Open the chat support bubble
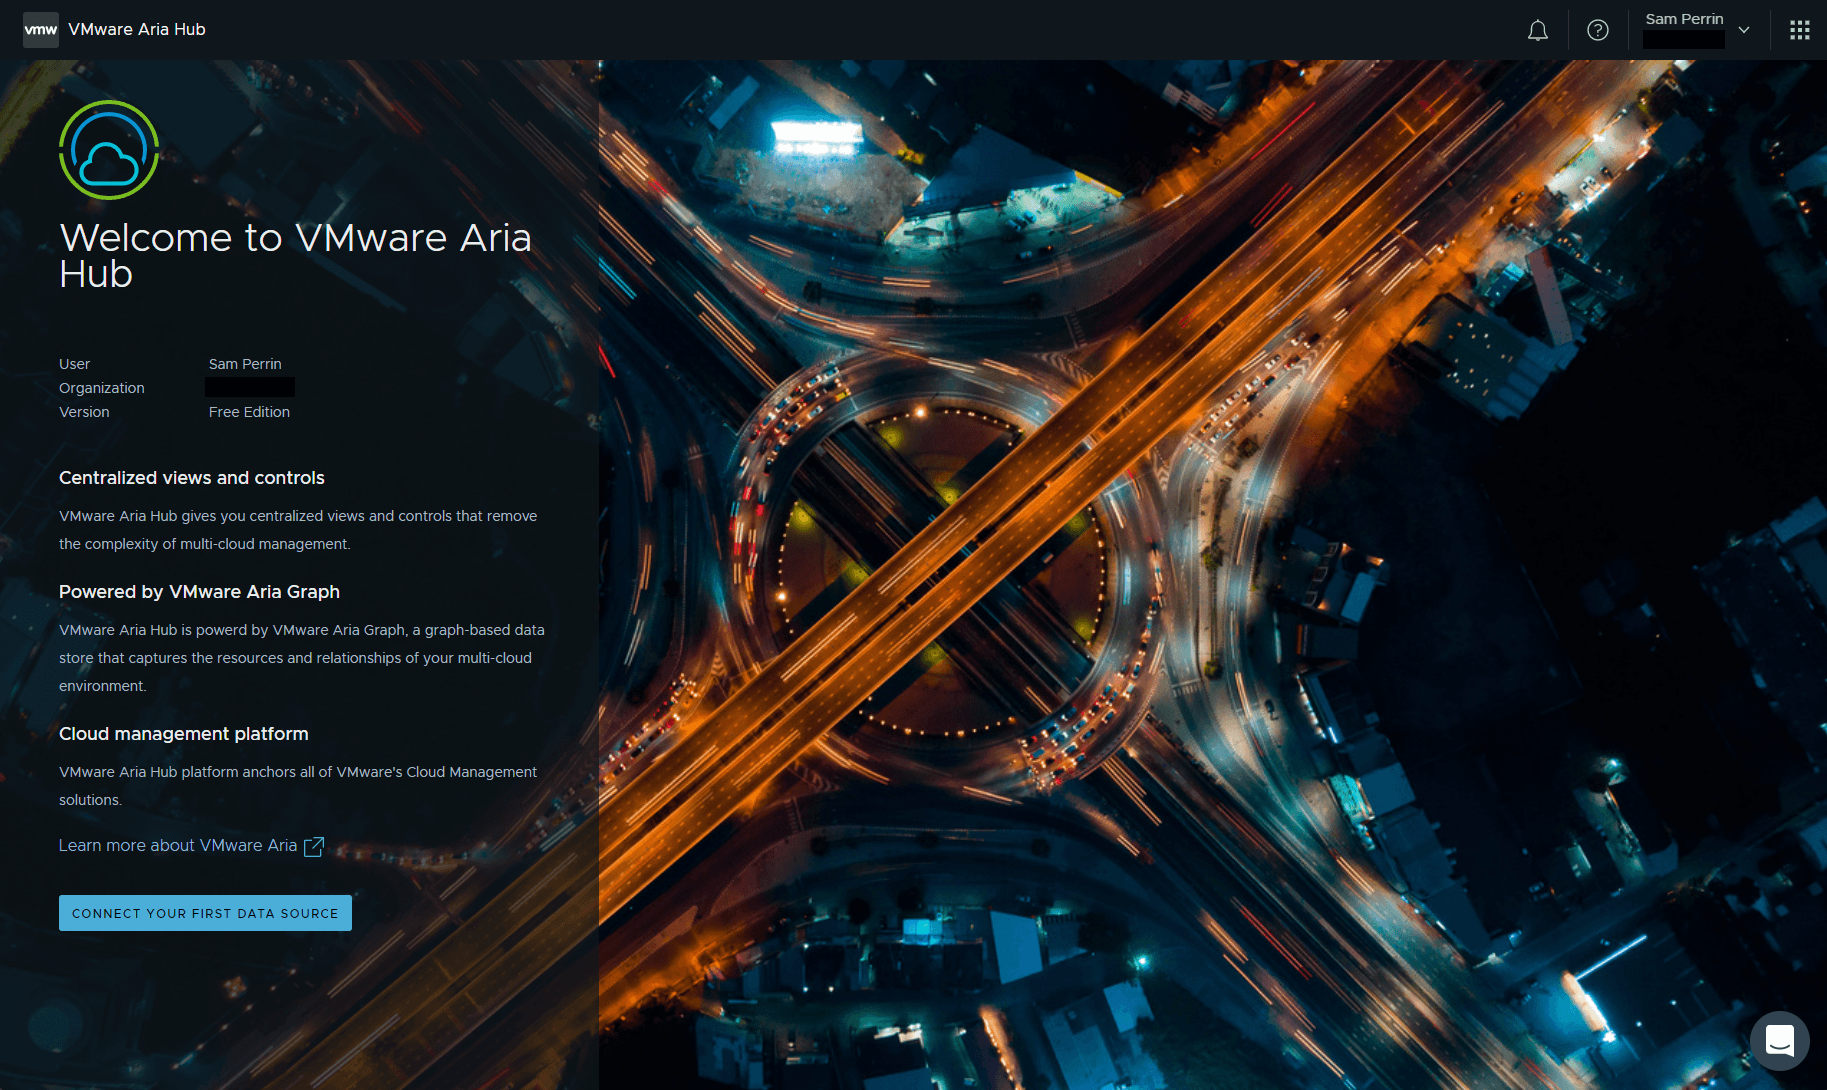1827x1090 pixels. coord(1779,1040)
